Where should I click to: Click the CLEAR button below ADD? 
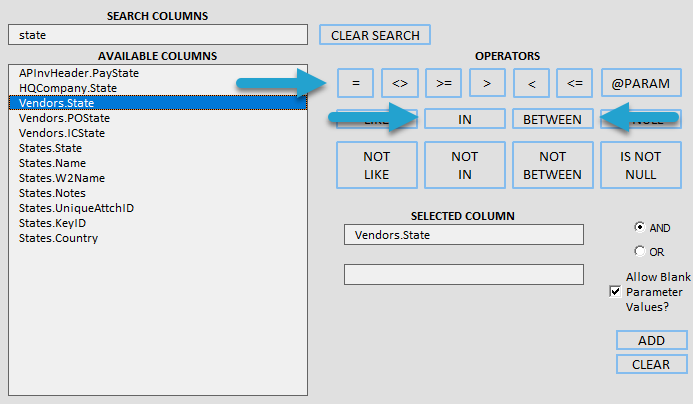651,364
